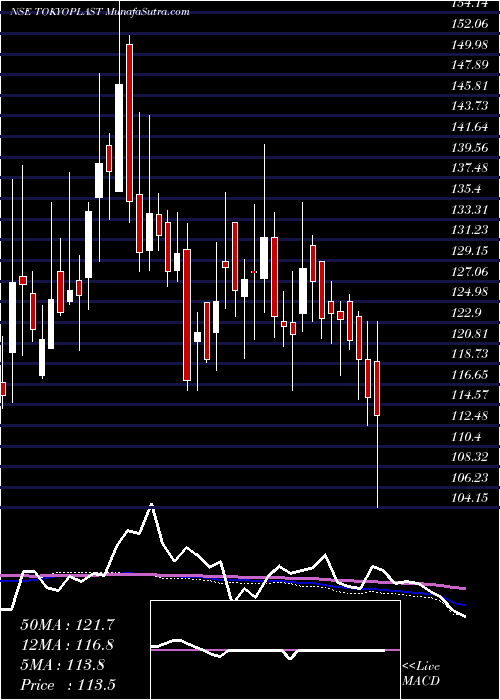
Task: Click the 118.73 price axis label
Action: click(x=469, y=354)
